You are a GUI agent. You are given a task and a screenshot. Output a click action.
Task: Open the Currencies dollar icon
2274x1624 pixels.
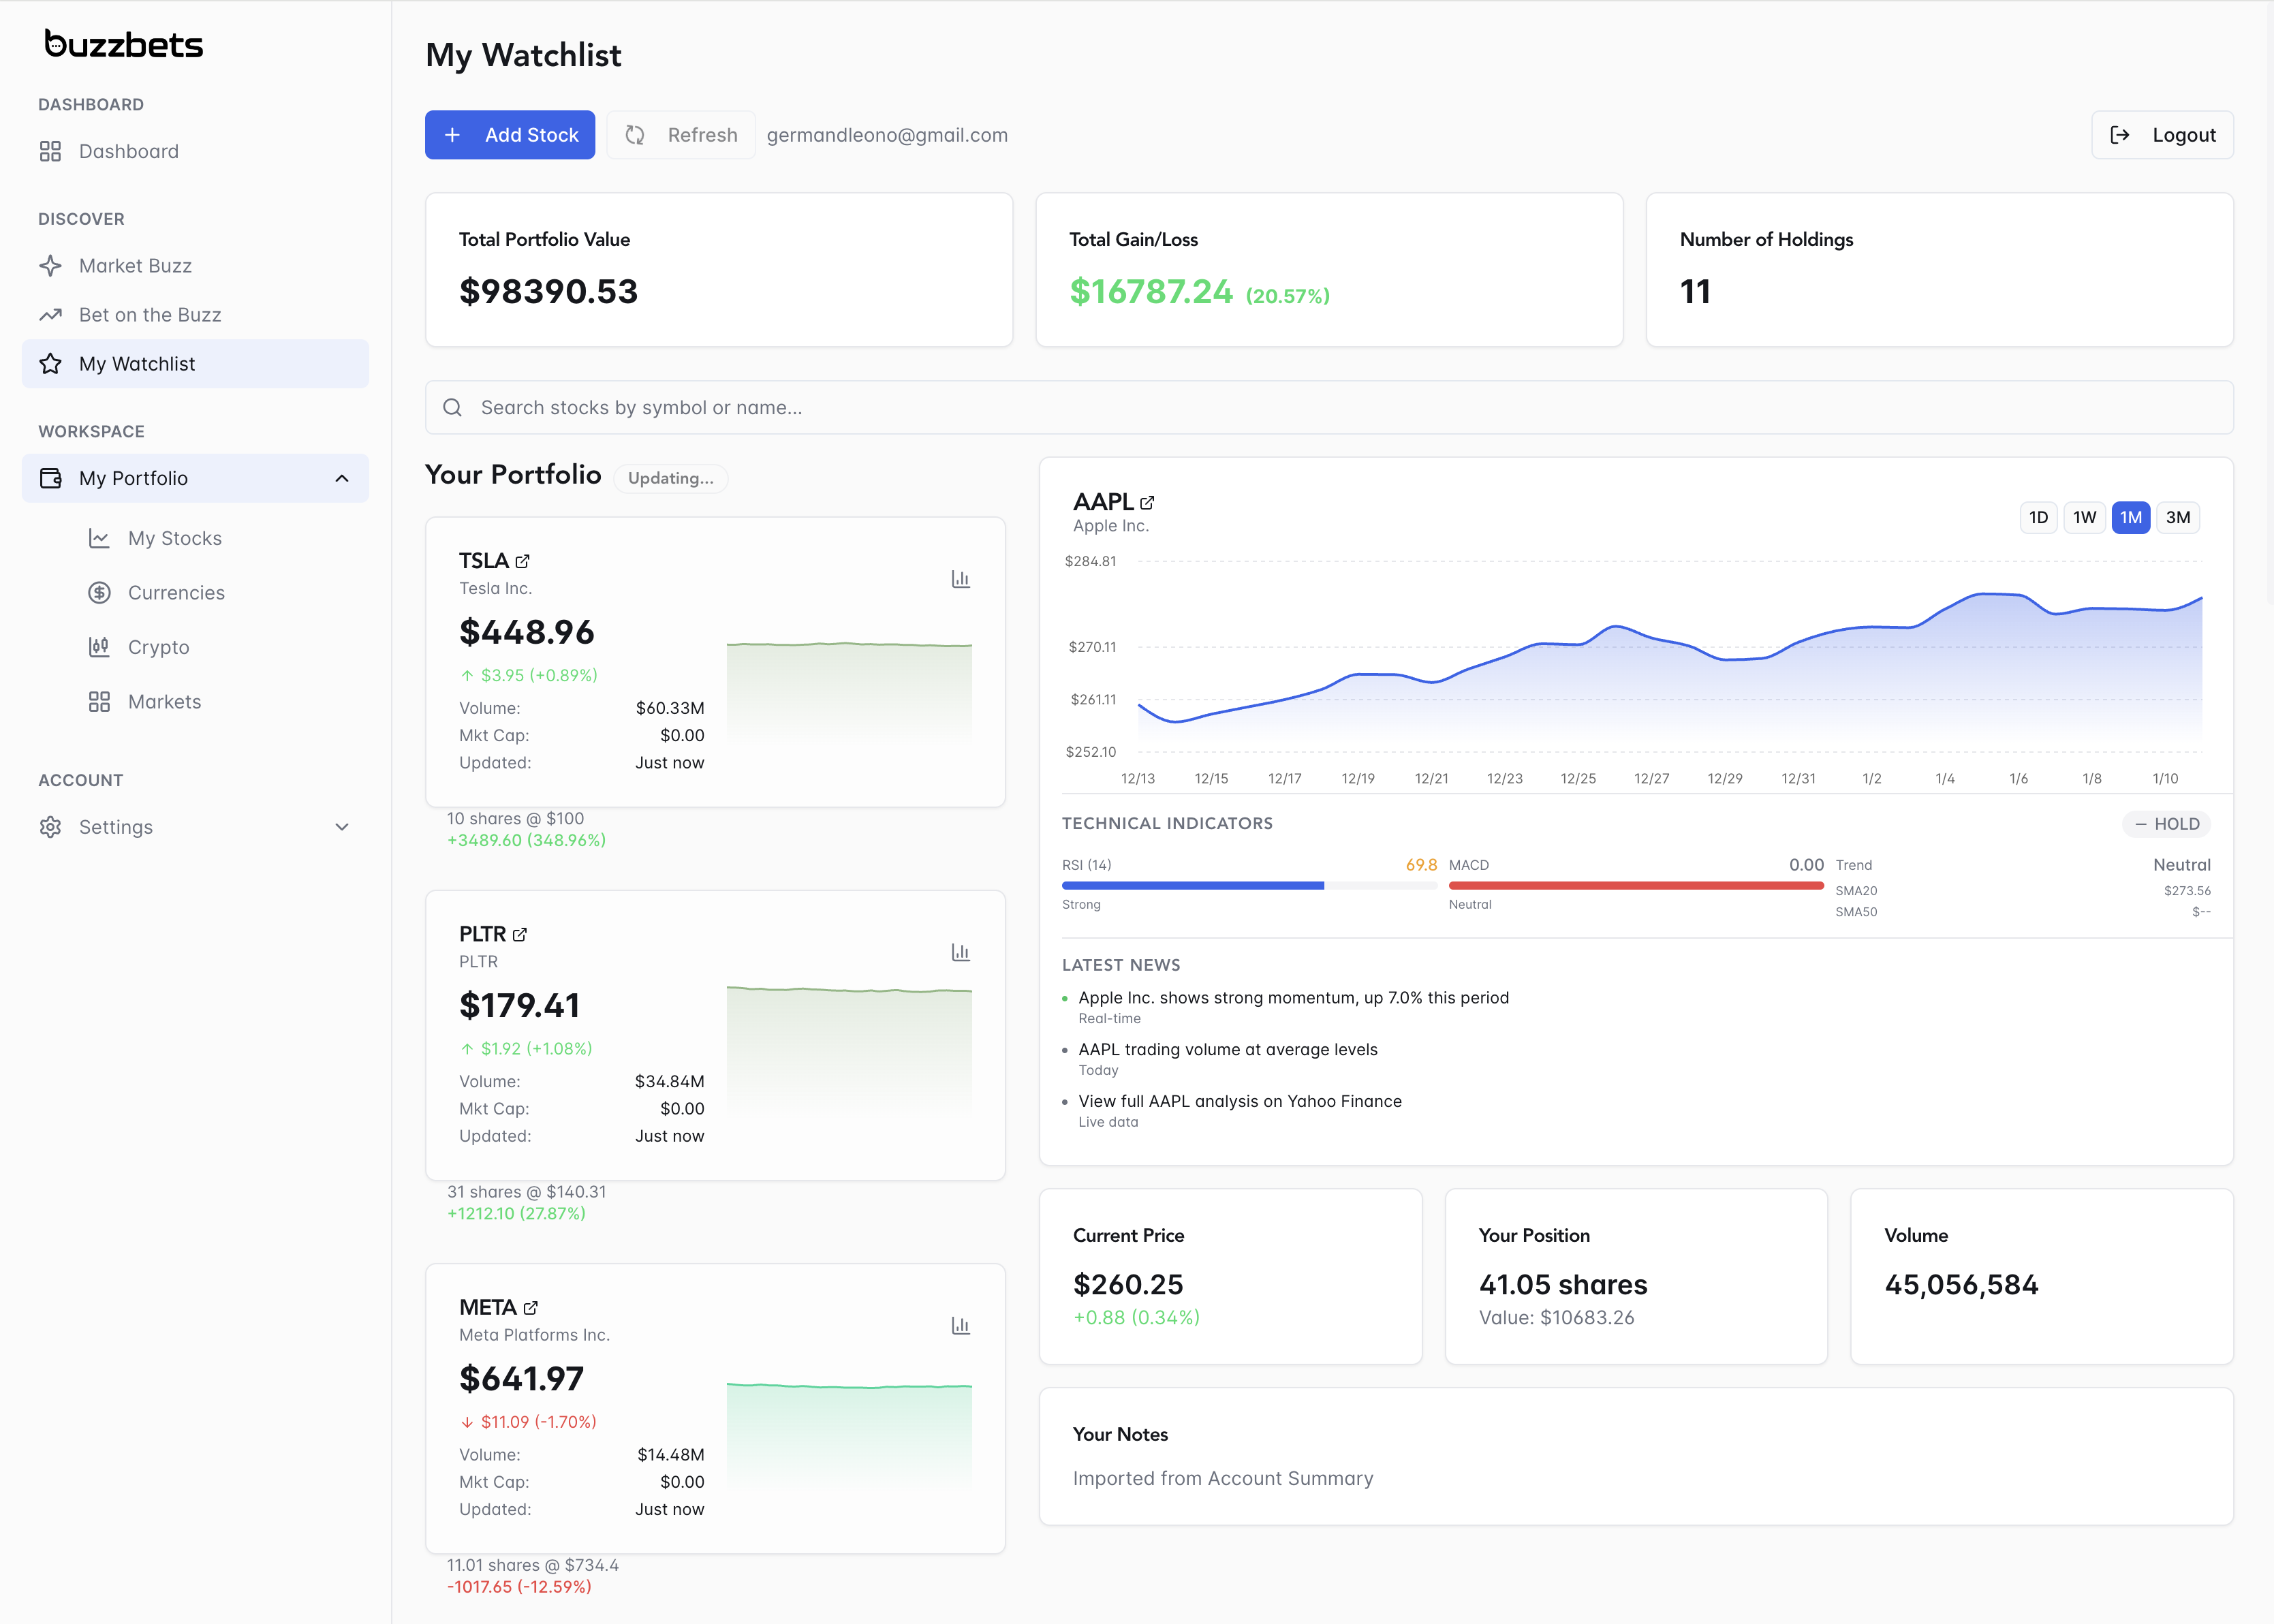tap(99, 592)
